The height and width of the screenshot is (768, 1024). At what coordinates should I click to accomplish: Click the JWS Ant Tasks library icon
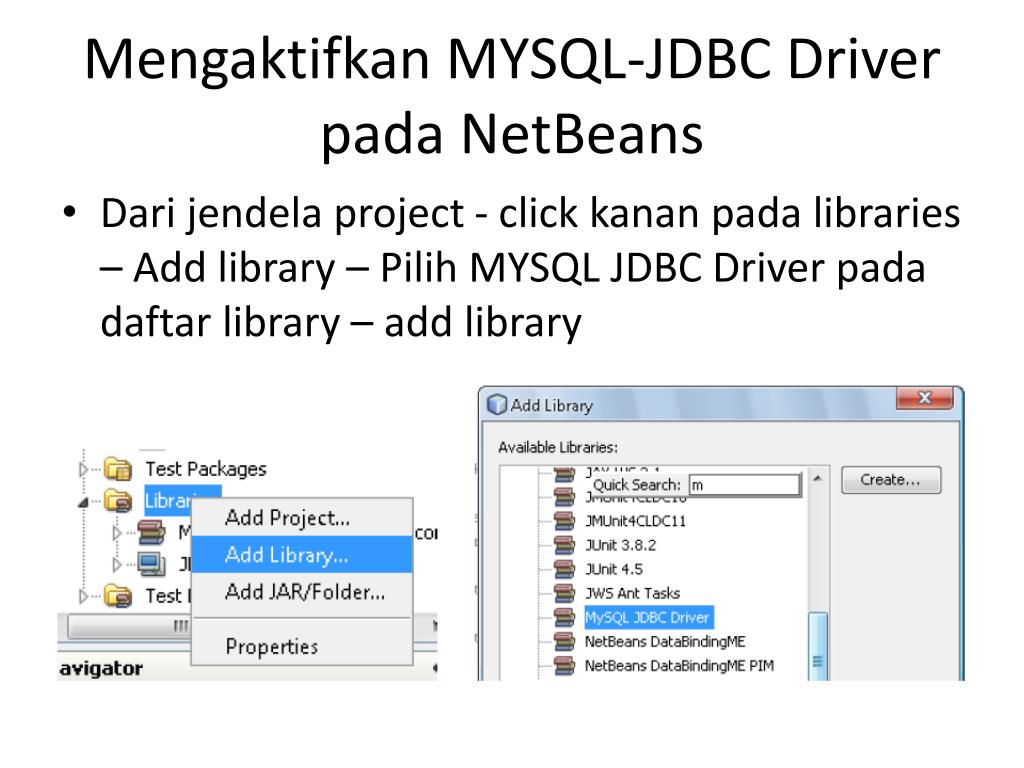pos(564,593)
